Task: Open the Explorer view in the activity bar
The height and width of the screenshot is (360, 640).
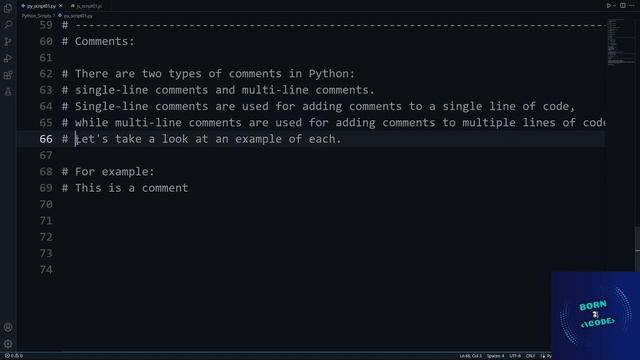Action: point(8,8)
